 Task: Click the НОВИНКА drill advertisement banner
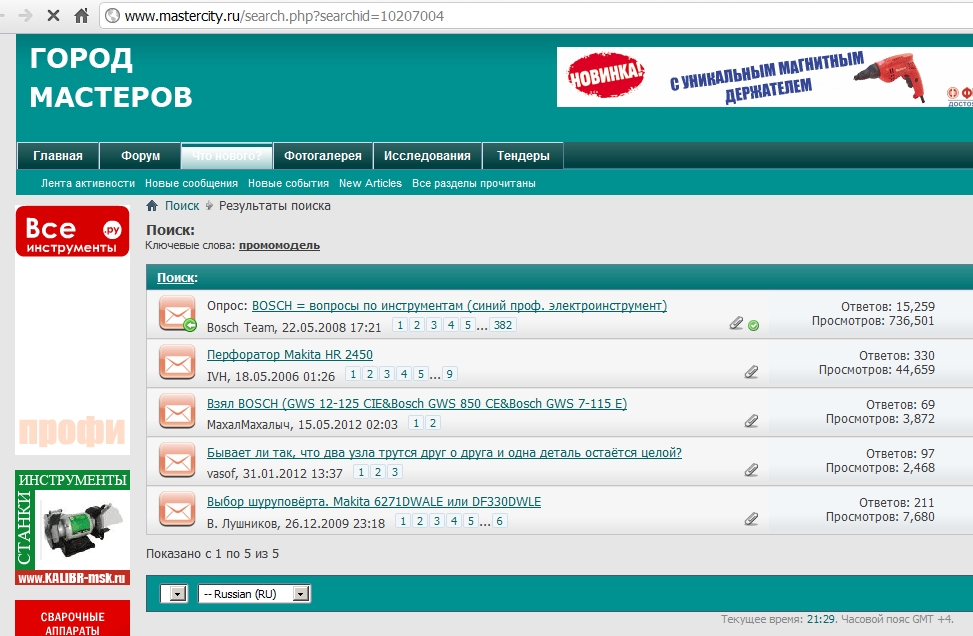point(764,77)
